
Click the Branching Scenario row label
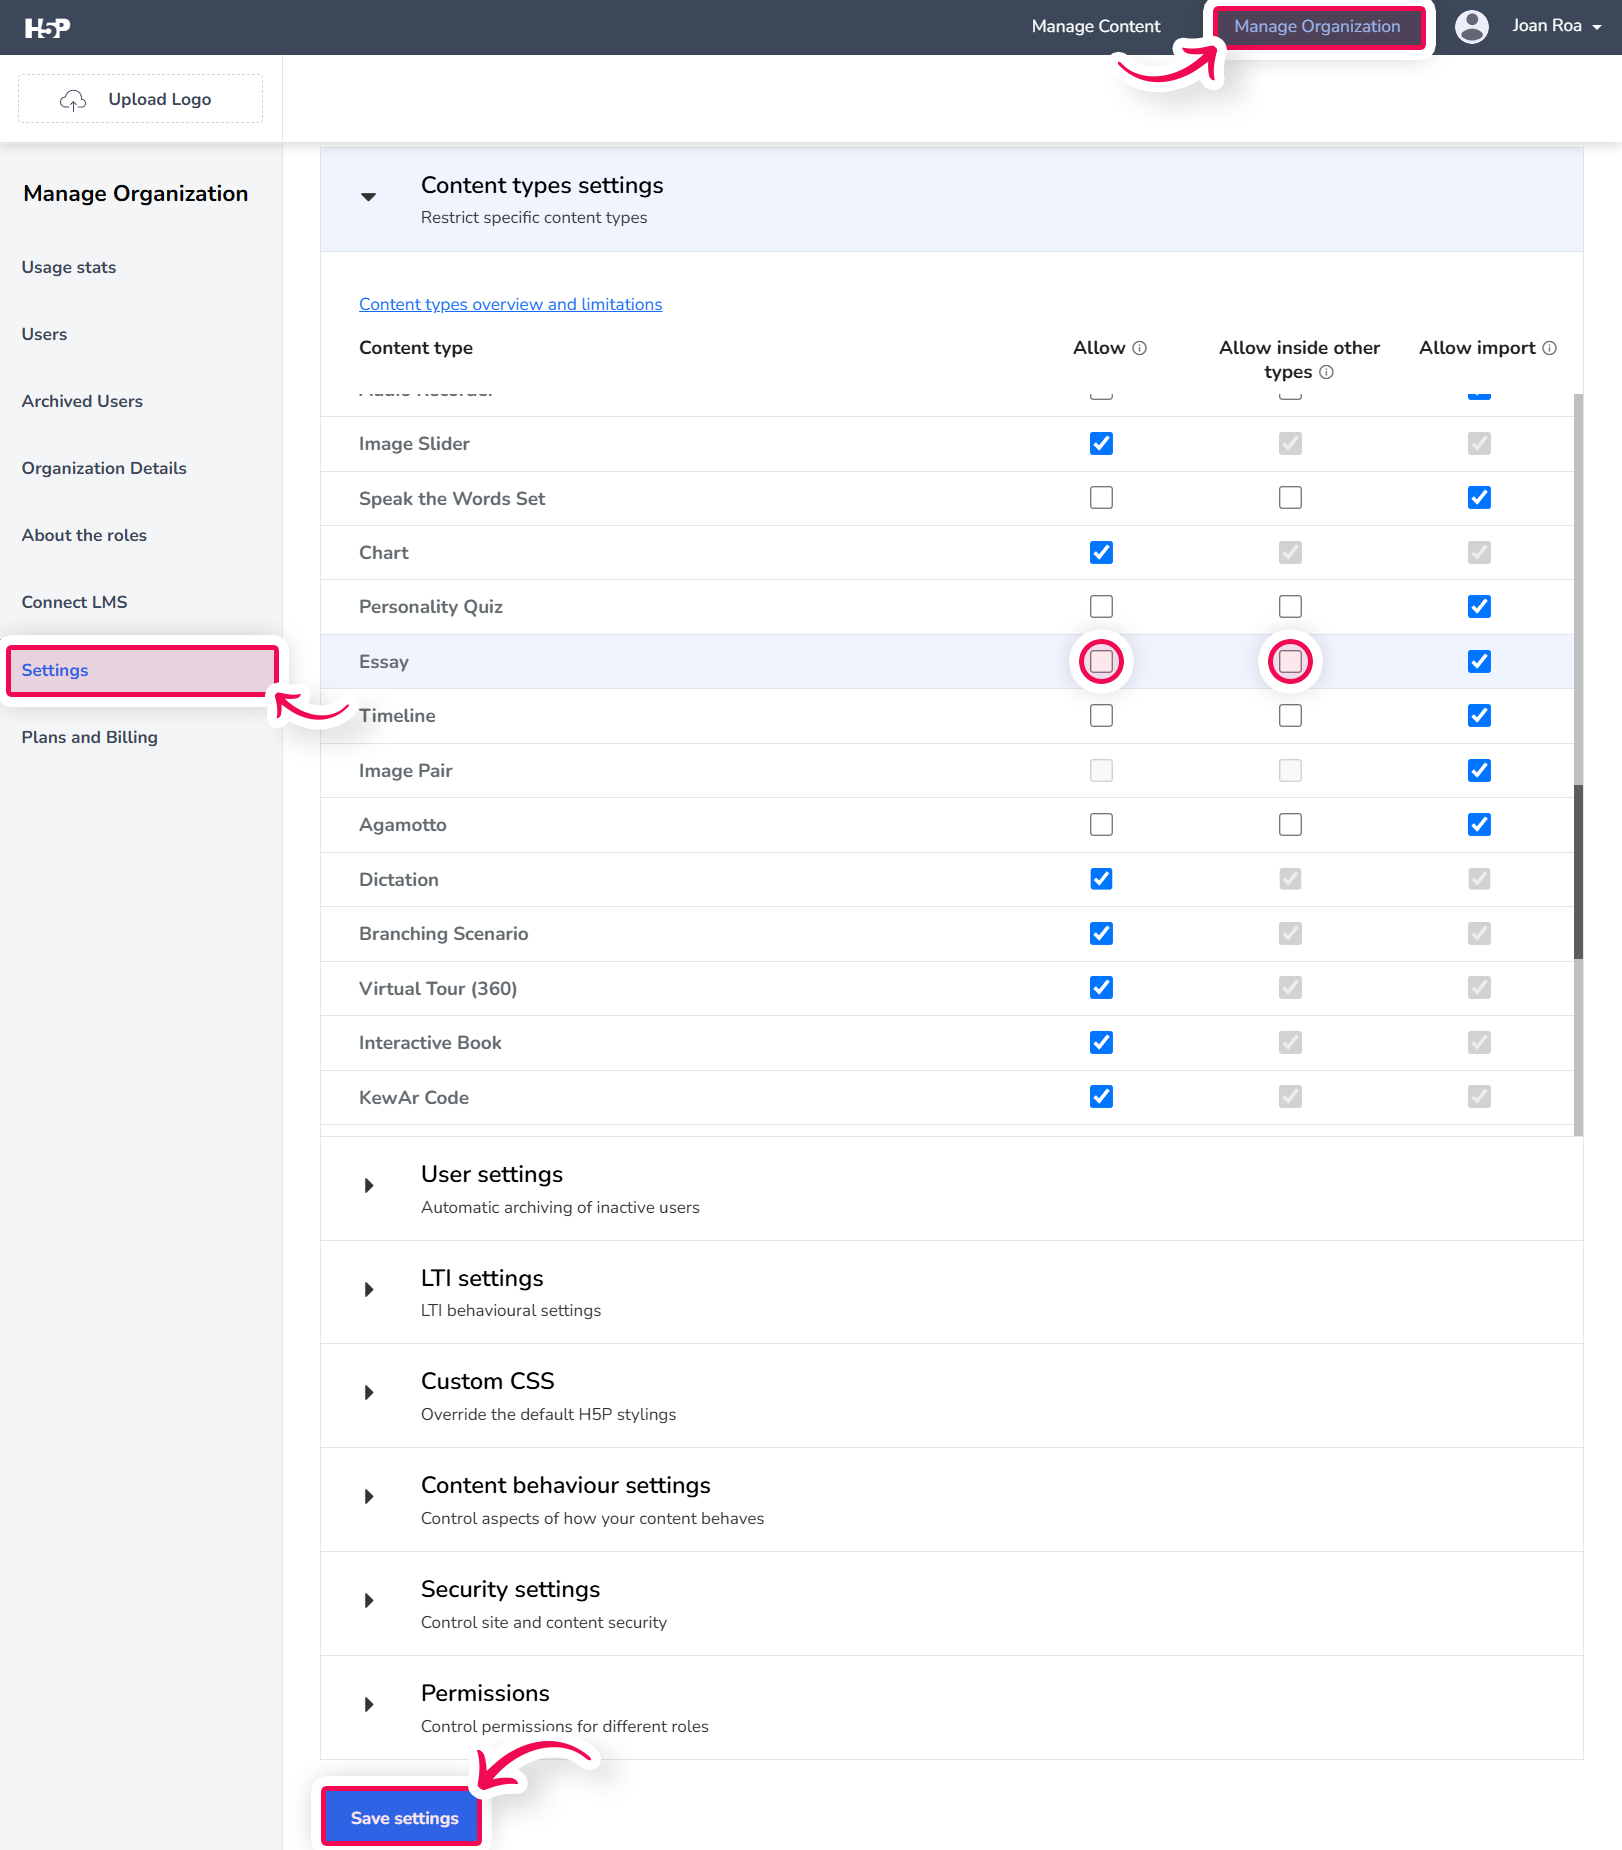(443, 934)
